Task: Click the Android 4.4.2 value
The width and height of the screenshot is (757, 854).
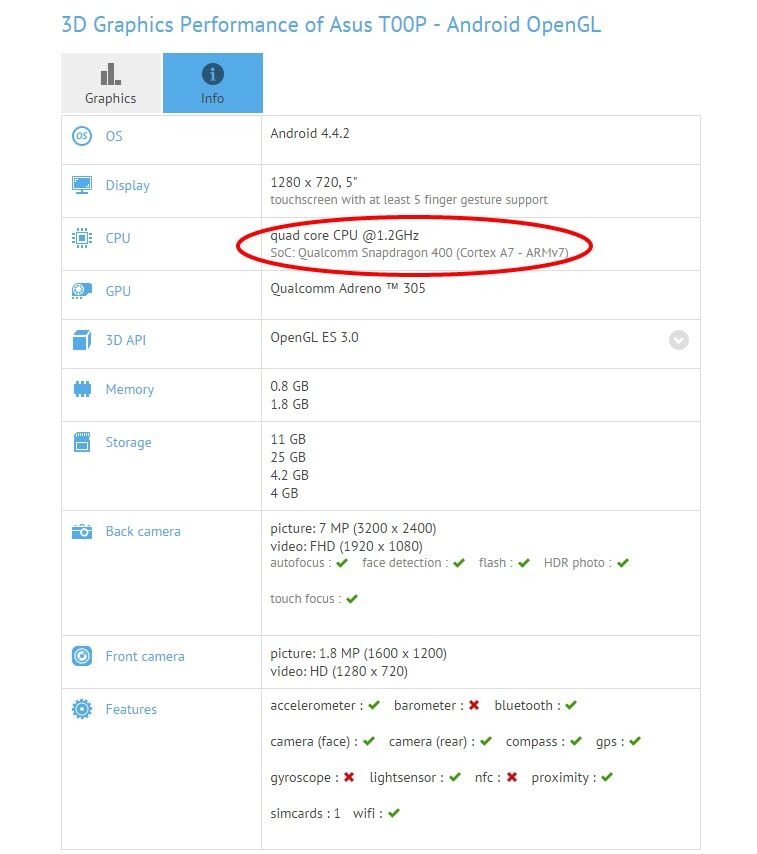Action: point(310,133)
